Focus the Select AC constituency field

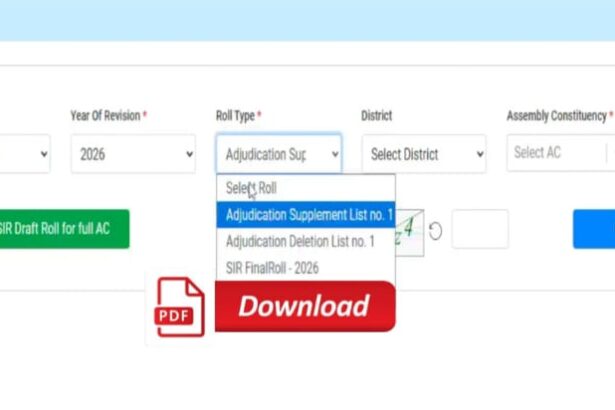point(556,153)
